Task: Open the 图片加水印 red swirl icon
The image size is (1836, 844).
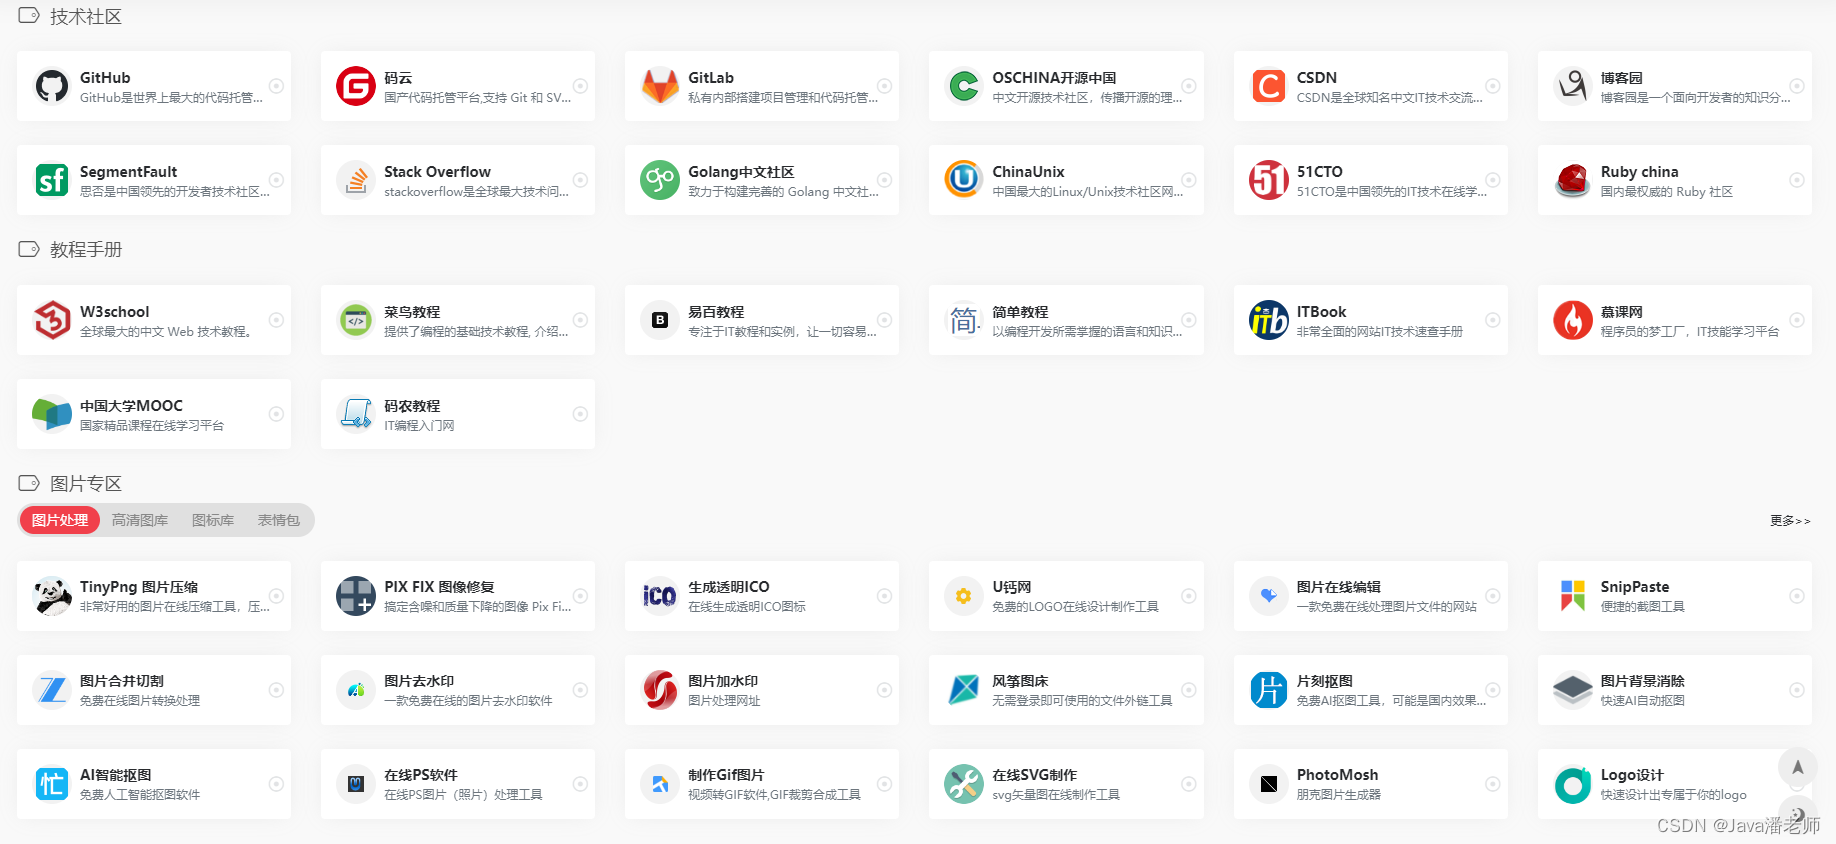Action: (660, 690)
